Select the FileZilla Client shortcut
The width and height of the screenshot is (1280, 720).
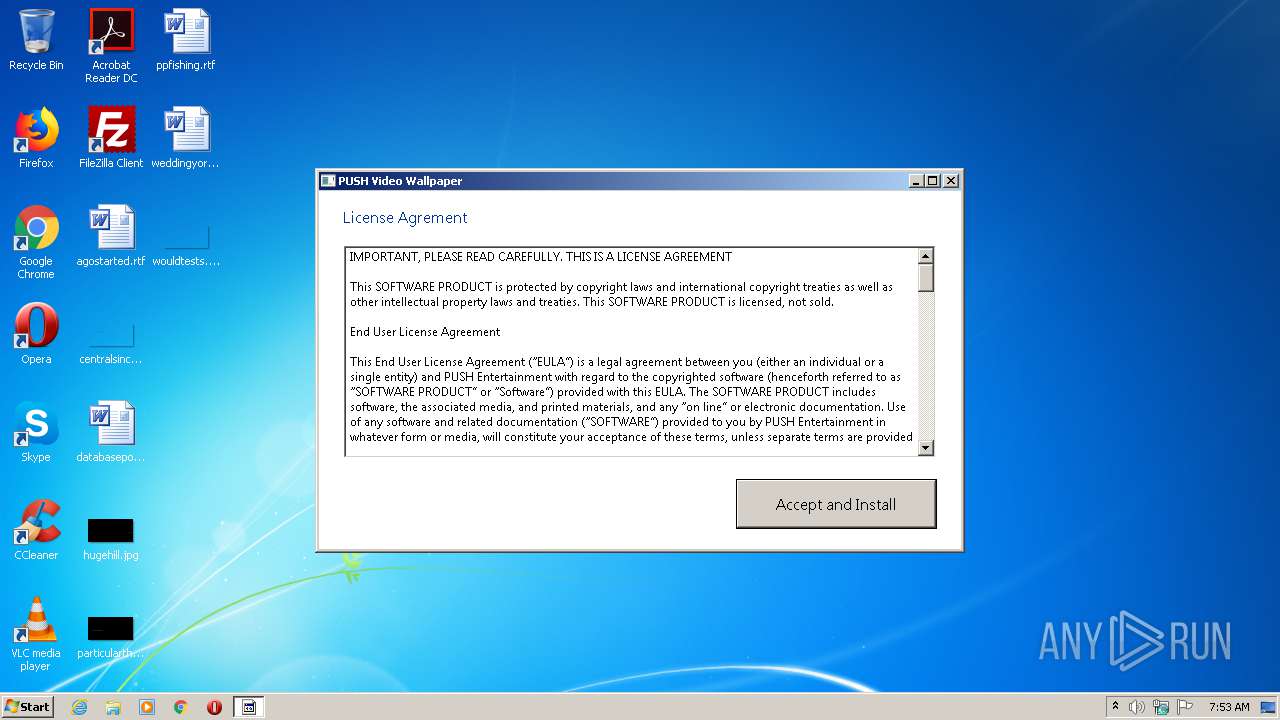tap(111, 138)
